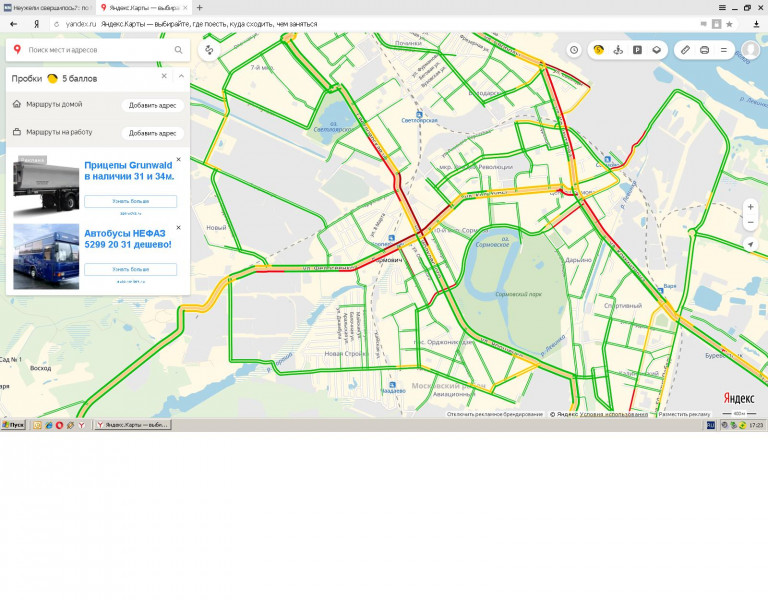This screenshot has height=600, width=768.
Task: Zoom in on the map
Action: pyautogui.click(x=750, y=207)
